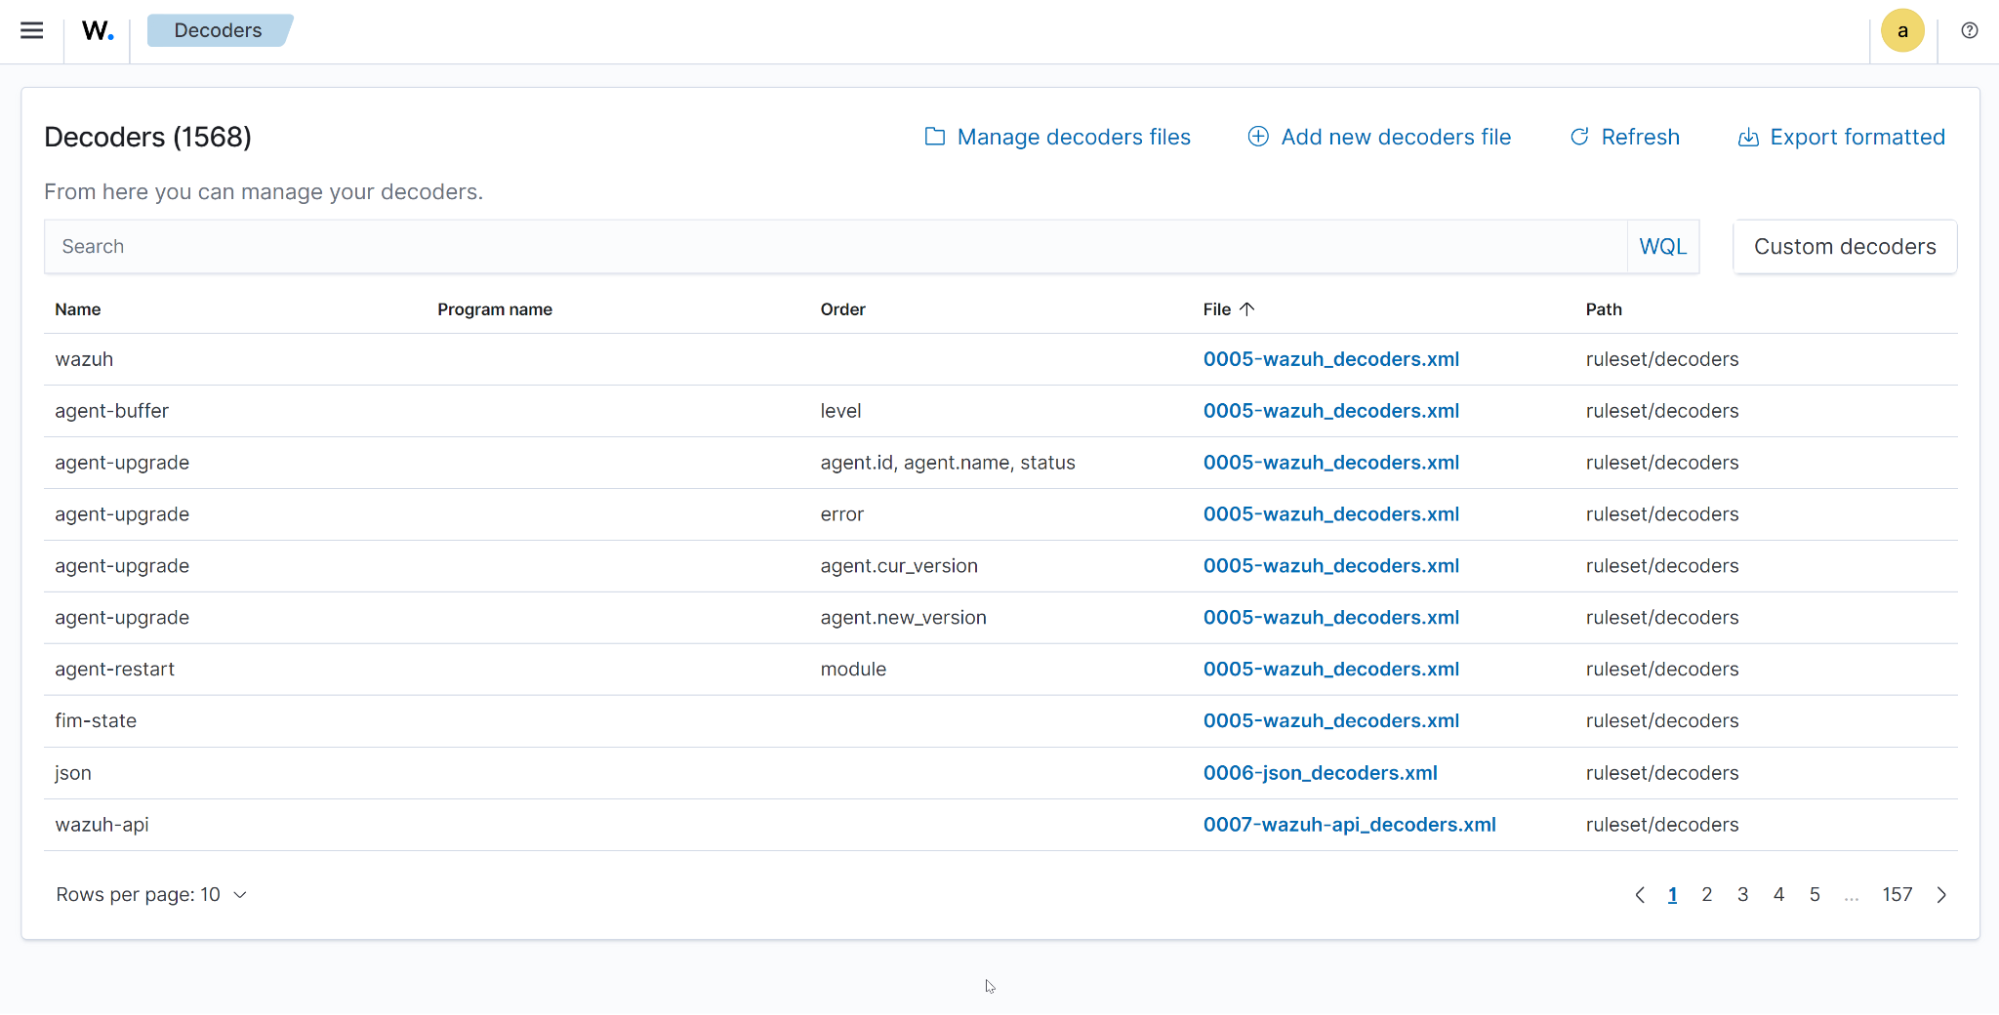
Task: Open 0005-wazuh_decoders.xml for the wazuh decoder
Action: (x=1331, y=359)
